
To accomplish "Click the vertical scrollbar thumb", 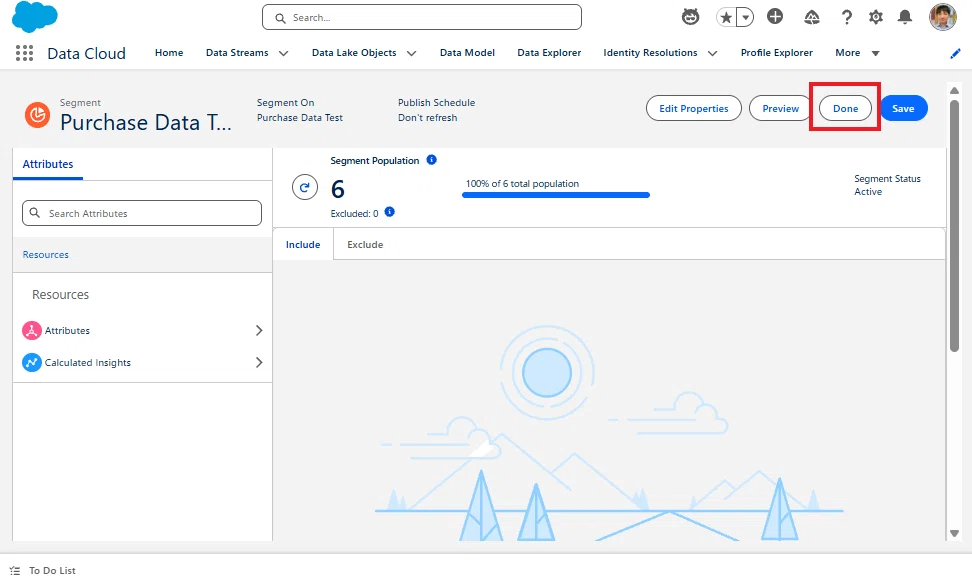I will pos(955,226).
